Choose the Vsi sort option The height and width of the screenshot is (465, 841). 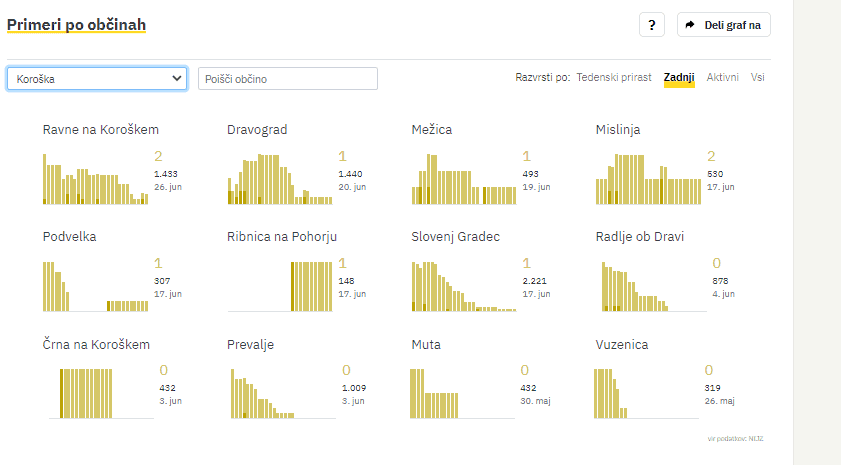click(x=759, y=77)
